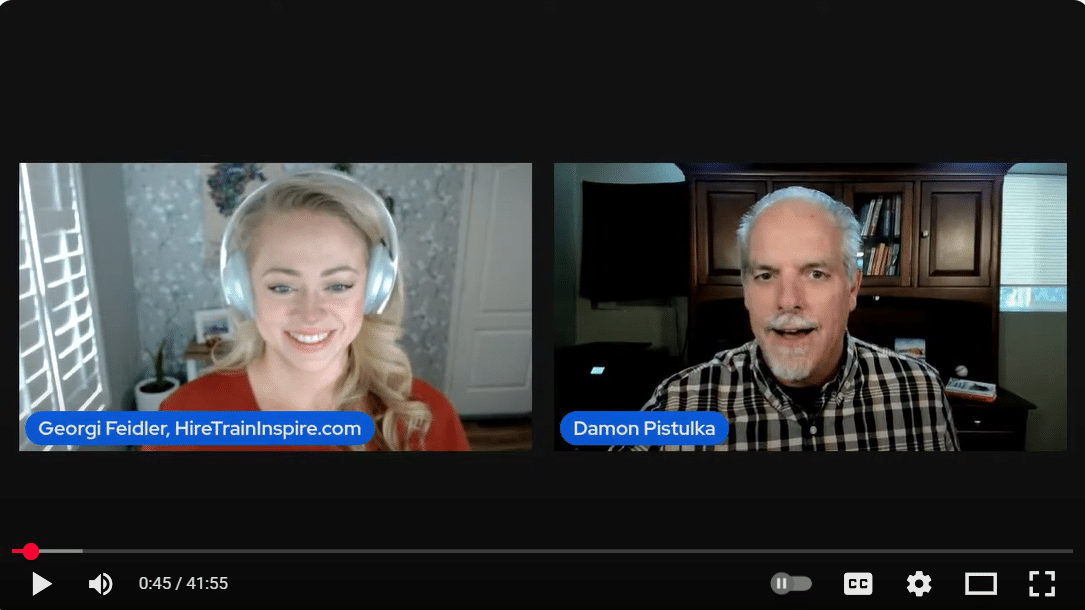Enter fullscreen mode
Viewport: 1085px width, 610px height.
click(x=1042, y=584)
